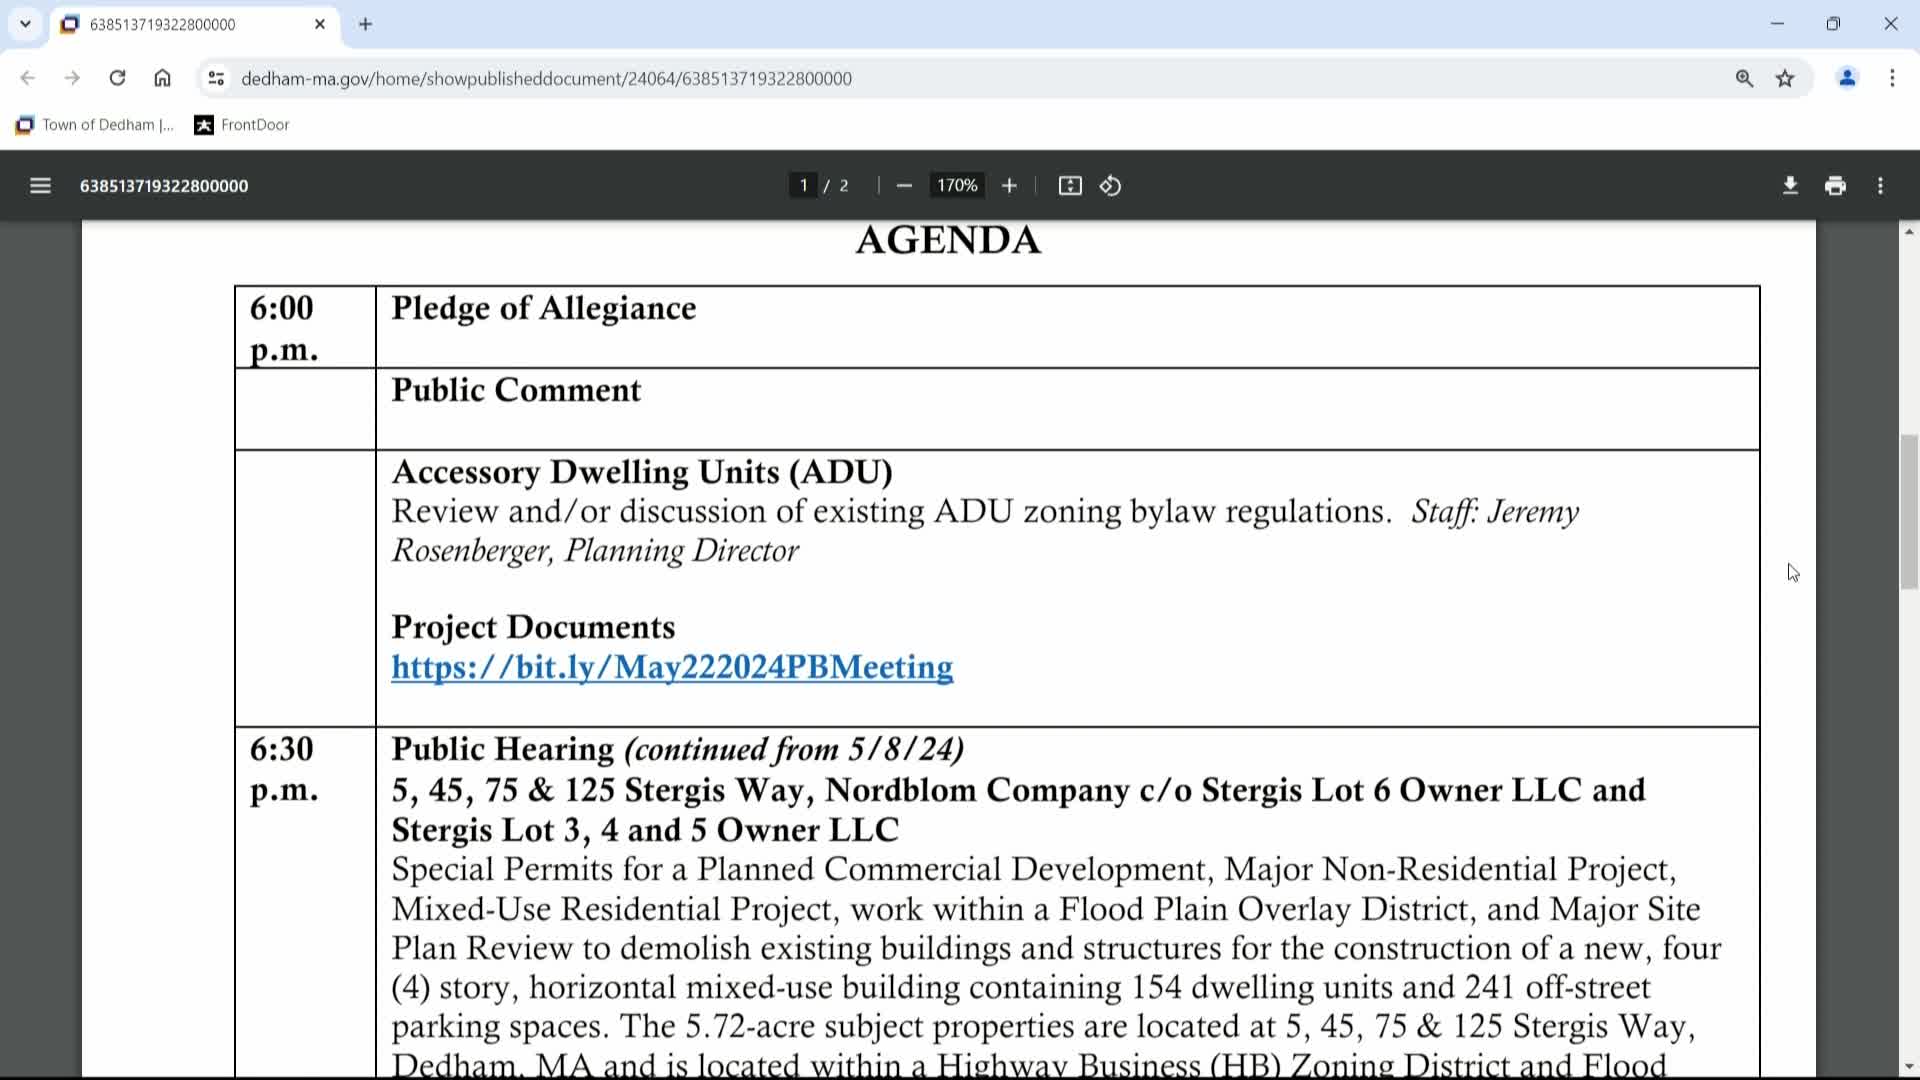Image resolution: width=1920 pixels, height=1080 pixels.
Task: Rotate the document counterclockwise
Action: tap(1110, 186)
